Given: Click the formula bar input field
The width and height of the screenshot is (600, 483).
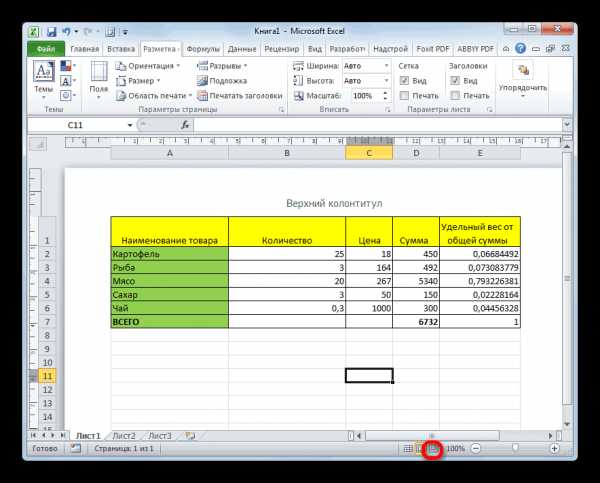Looking at the screenshot, I should (x=378, y=125).
